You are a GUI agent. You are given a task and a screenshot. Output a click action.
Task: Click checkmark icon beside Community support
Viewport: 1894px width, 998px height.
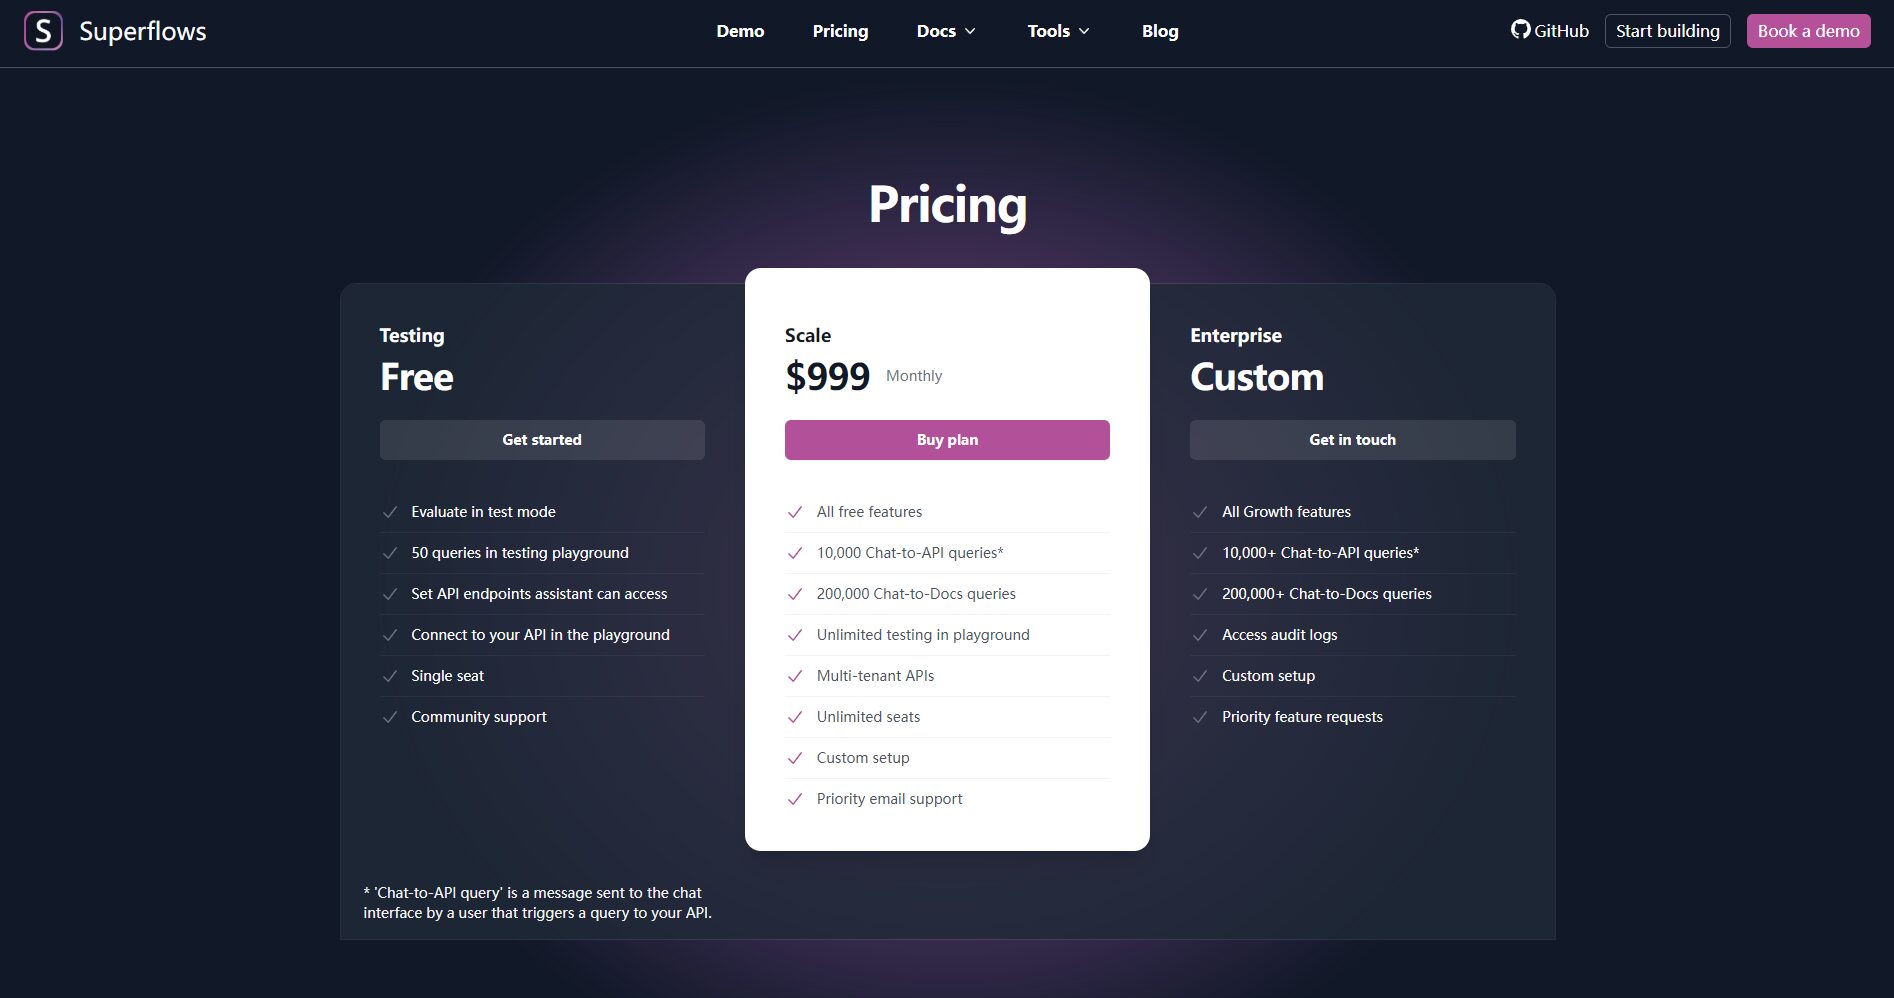coord(390,717)
